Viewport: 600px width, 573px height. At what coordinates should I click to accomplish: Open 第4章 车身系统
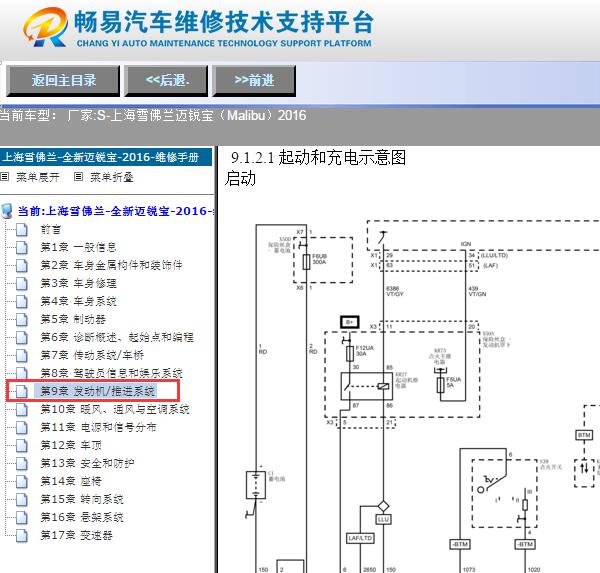point(78,301)
